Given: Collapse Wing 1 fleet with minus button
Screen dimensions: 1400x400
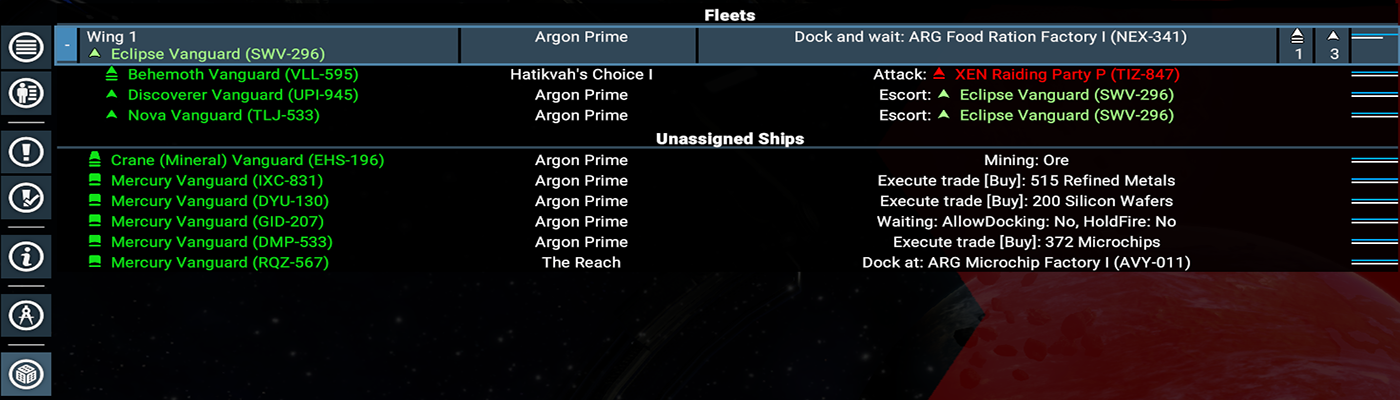Looking at the screenshot, I should tap(67, 45).
